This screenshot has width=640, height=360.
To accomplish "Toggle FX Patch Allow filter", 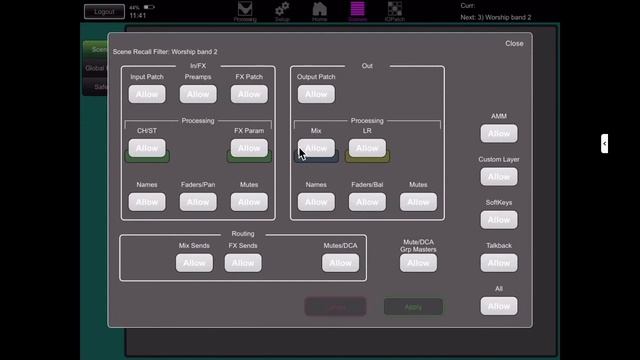I will [x=249, y=94].
